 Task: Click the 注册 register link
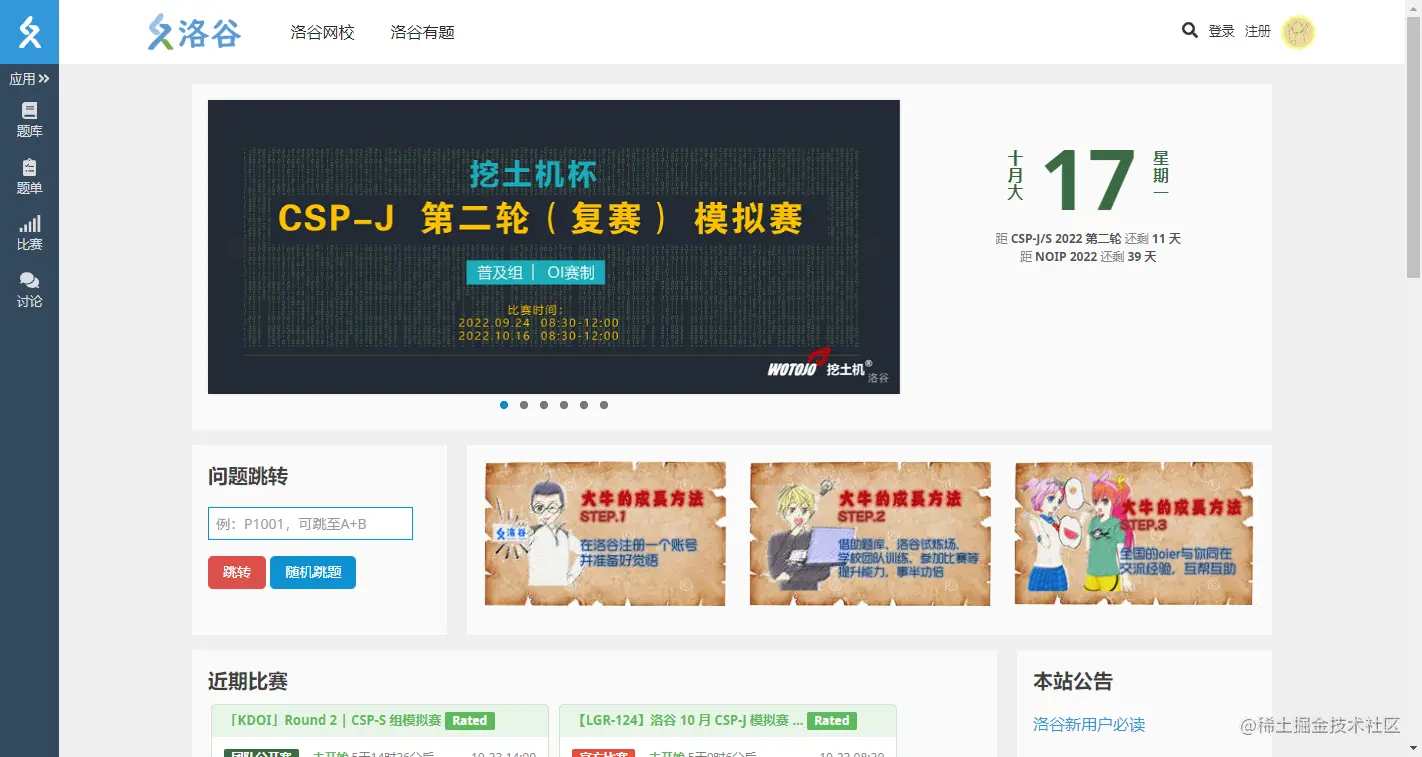point(1257,32)
